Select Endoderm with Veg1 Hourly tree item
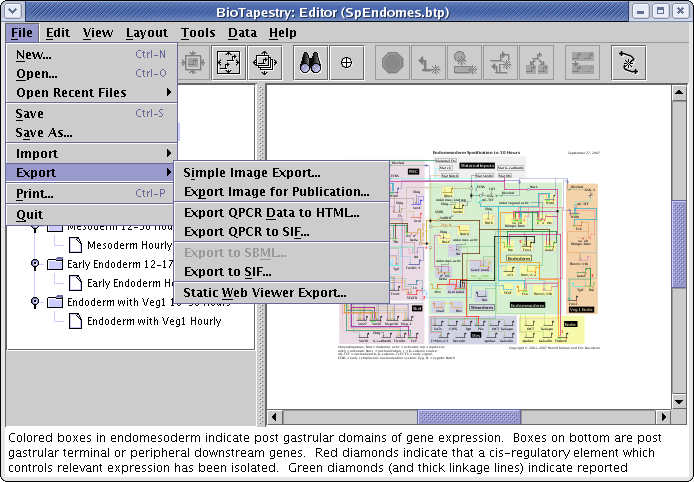This screenshot has width=694, height=482. (153, 321)
